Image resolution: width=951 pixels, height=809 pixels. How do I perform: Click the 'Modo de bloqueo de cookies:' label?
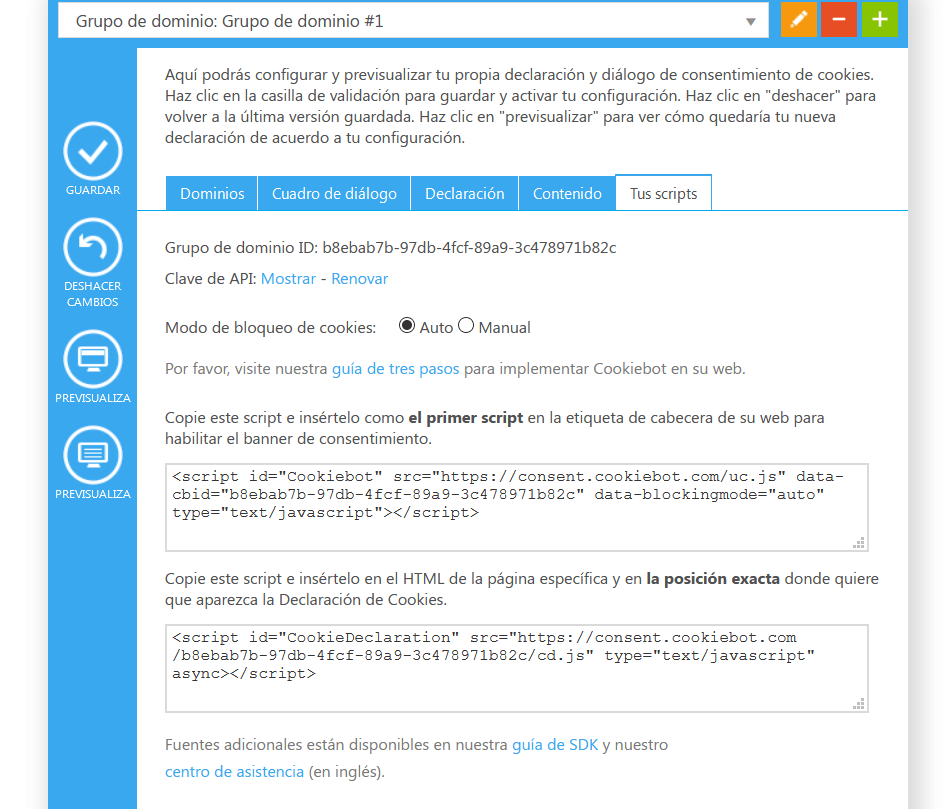point(271,327)
